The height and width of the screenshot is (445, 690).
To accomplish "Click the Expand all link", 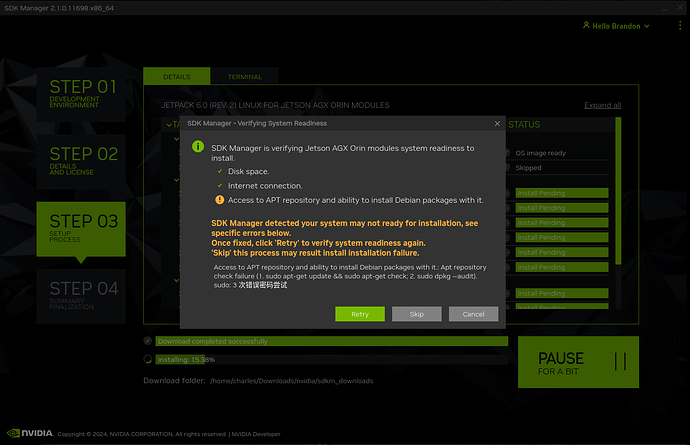I will (602, 105).
